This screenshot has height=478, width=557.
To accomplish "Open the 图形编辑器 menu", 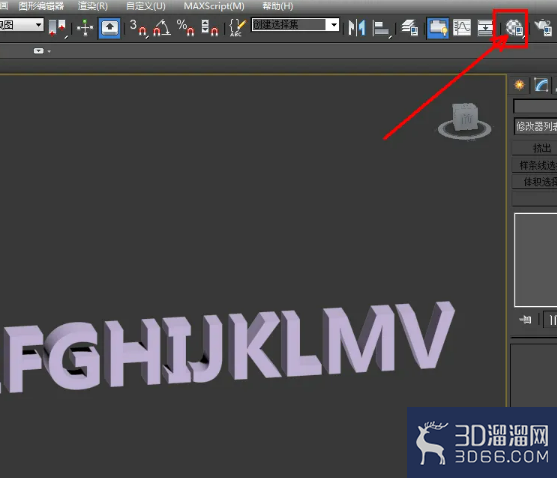I will [41, 6].
